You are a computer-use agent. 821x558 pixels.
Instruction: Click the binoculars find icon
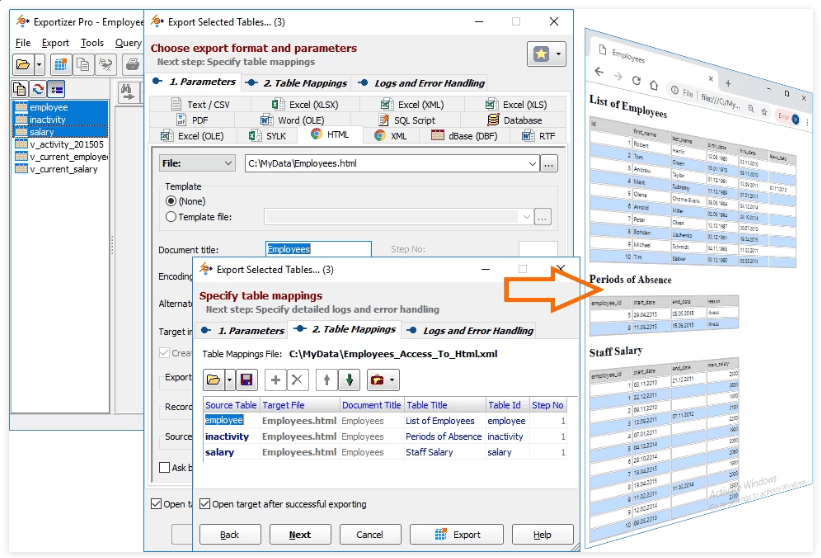pos(127,93)
